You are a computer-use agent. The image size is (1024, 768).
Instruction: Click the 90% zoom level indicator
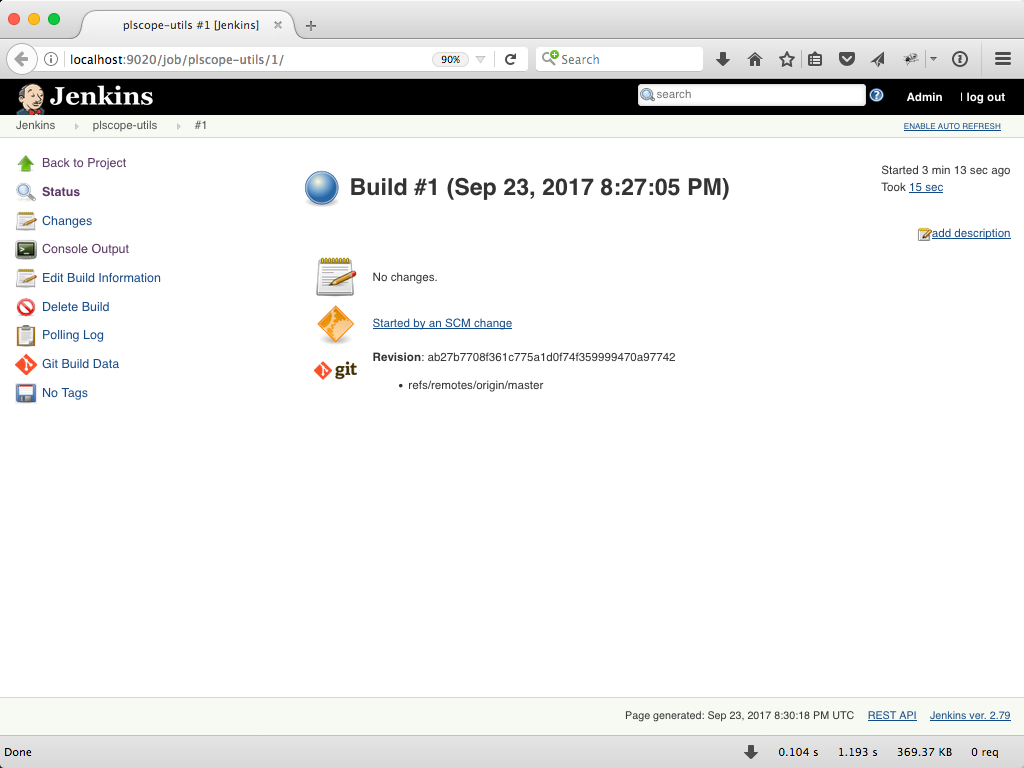pyautogui.click(x=451, y=59)
